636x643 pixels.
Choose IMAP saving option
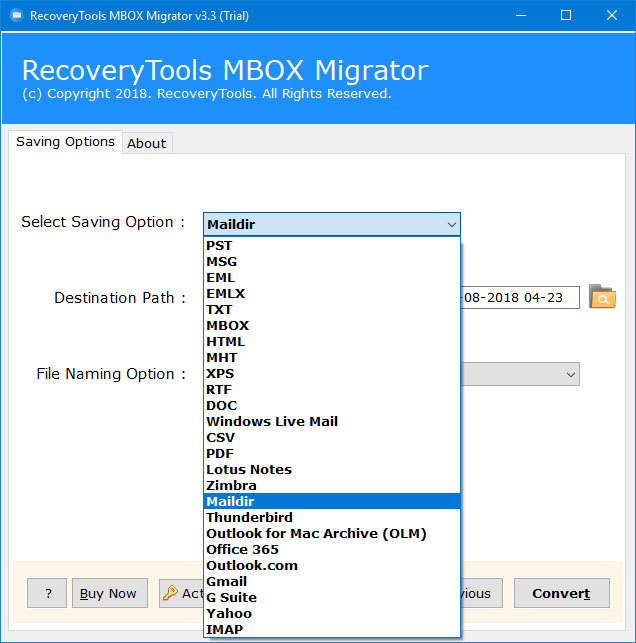pos(332,629)
